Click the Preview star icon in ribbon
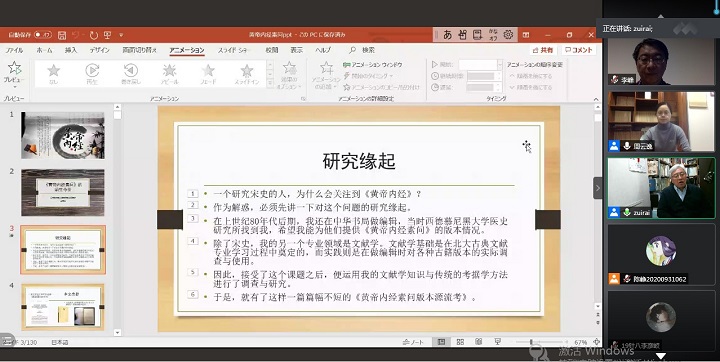Image resolution: width=720 pixels, height=362 pixels. [14, 68]
